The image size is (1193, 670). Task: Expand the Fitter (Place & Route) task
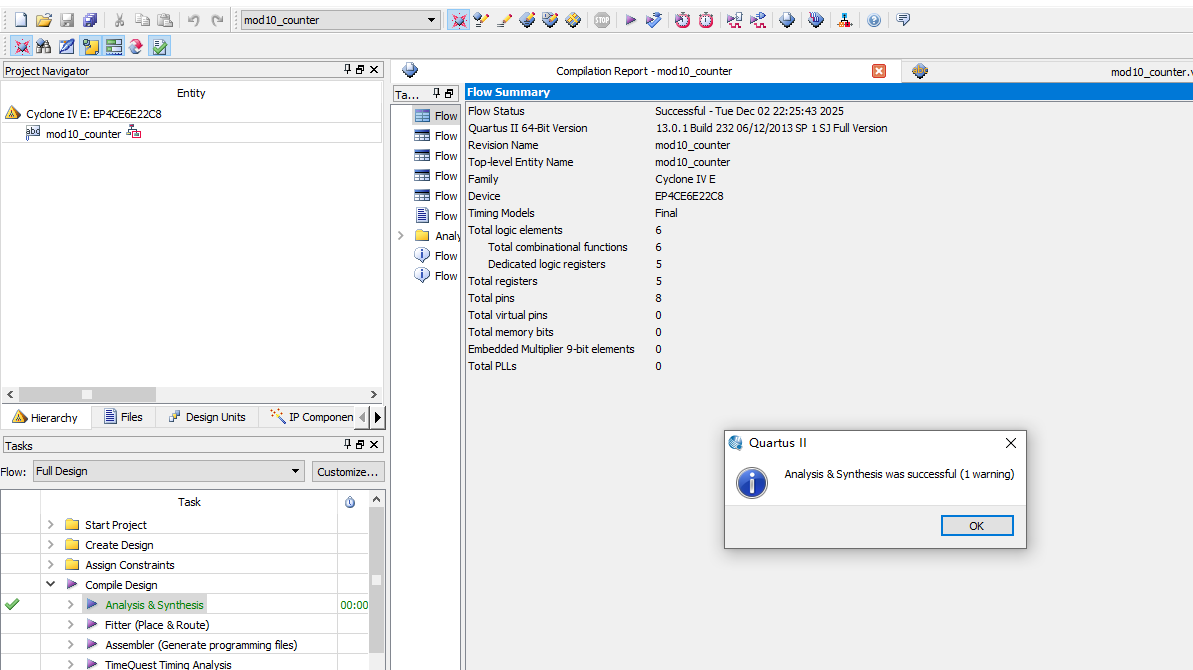tap(71, 624)
